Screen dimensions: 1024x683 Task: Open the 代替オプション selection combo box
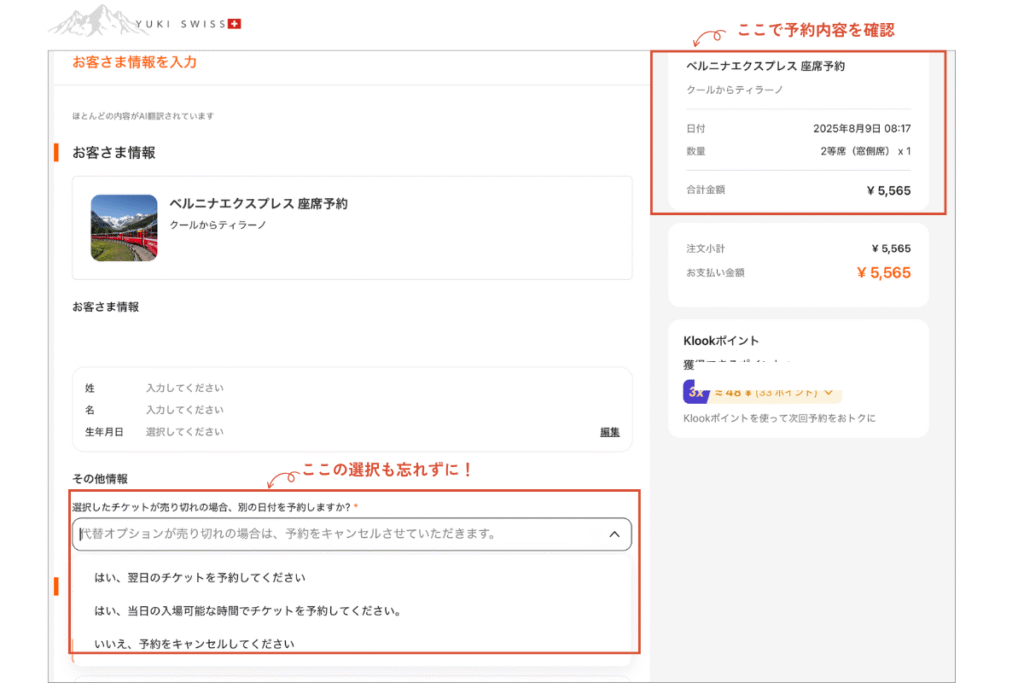pos(352,534)
